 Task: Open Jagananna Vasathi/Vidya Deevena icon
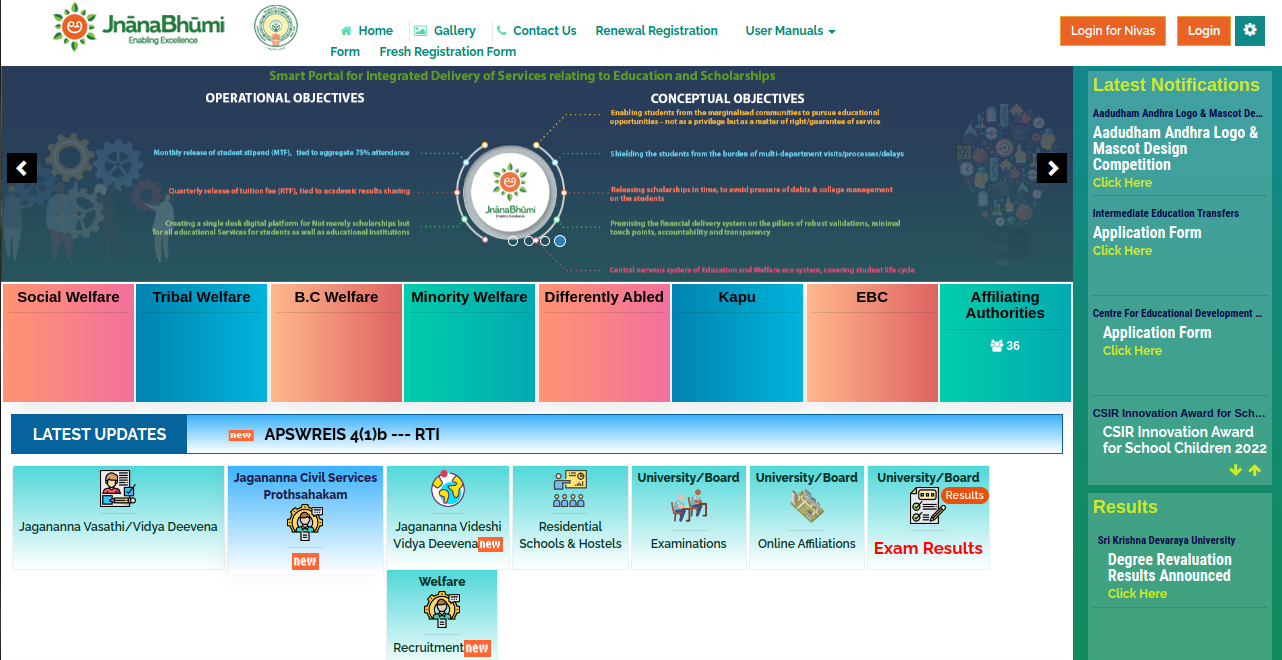pyautogui.click(x=118, y=489)
